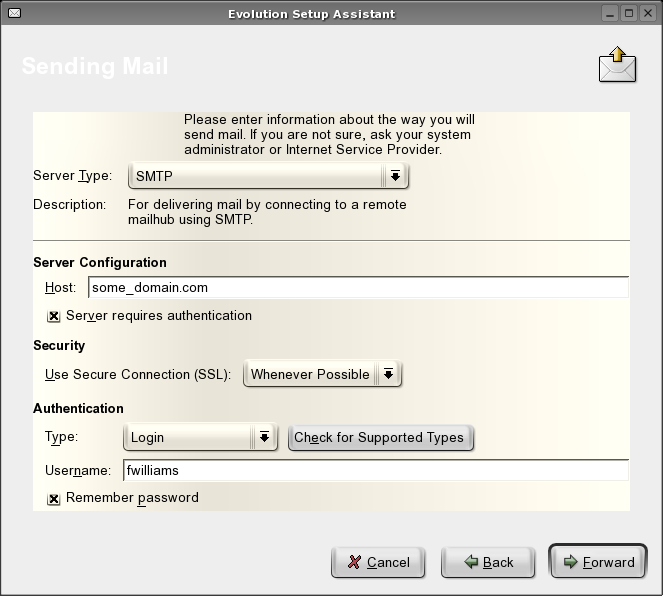The height and width of the screenshot is (596, 663).
Task: Close the Evolution Setup Assistant window
Action: pyautogui.click(x=648, y=13)
